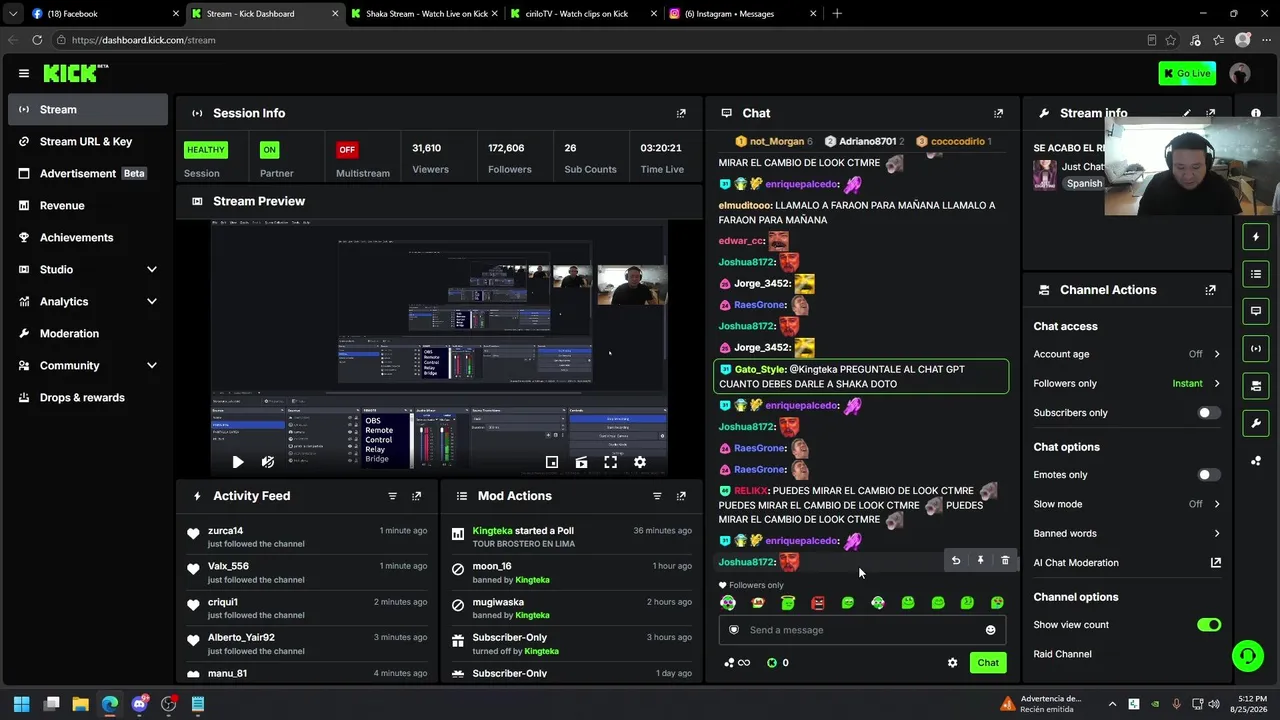Open picture-in-picture for stream preview
The width and height of the screenshot is (1280, 720).
click(552, 462)
